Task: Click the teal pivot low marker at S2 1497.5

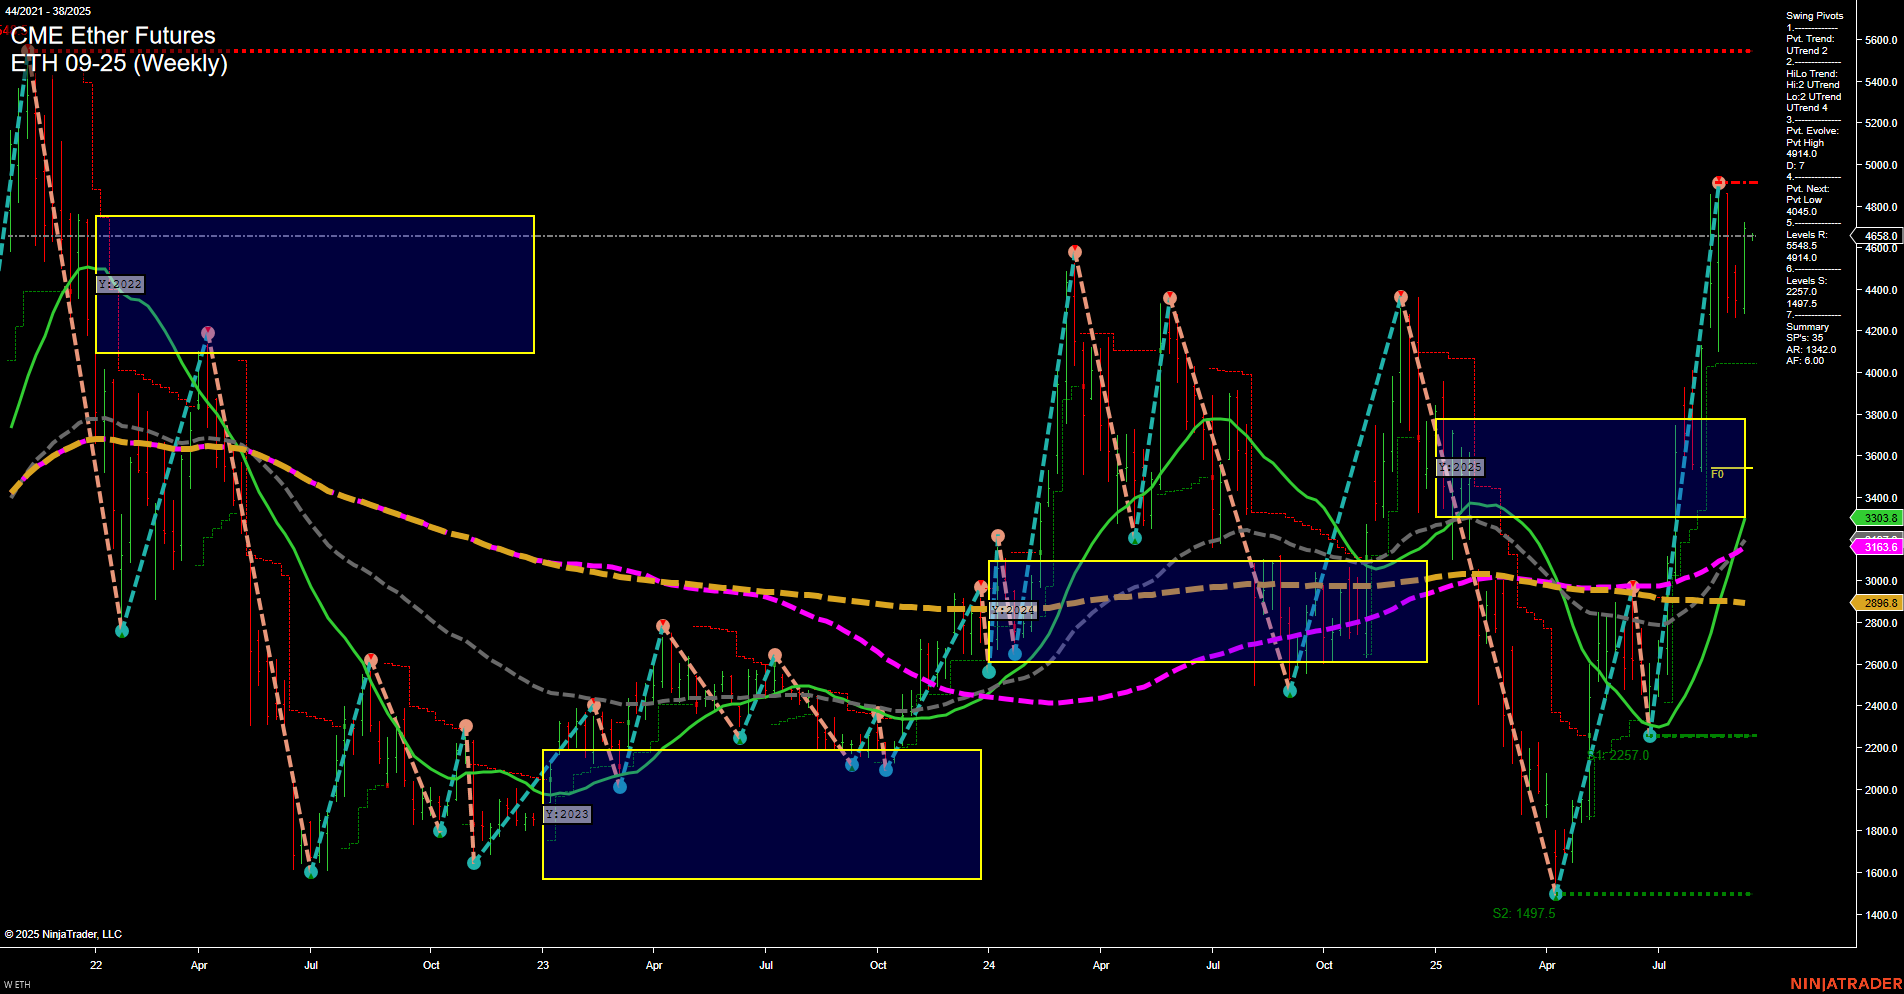Action: point(1556,893)
